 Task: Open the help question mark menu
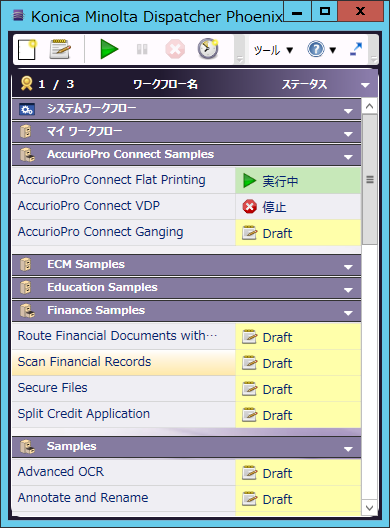tap(321, 50)
